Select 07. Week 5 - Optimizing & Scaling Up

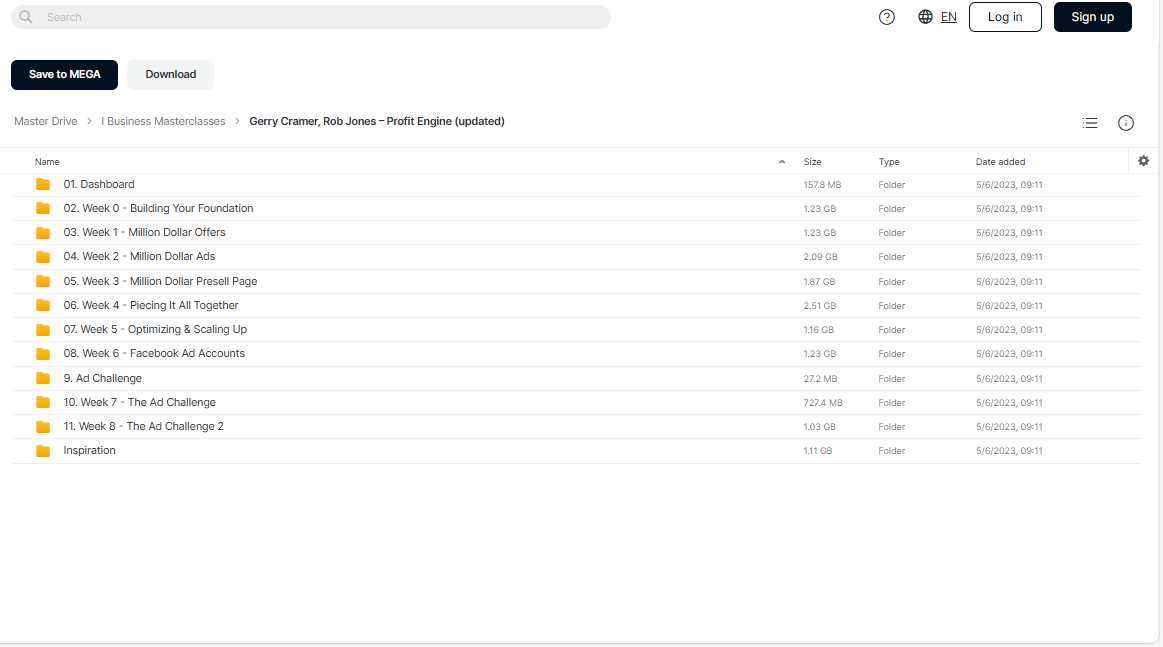(x=155, y=329)
